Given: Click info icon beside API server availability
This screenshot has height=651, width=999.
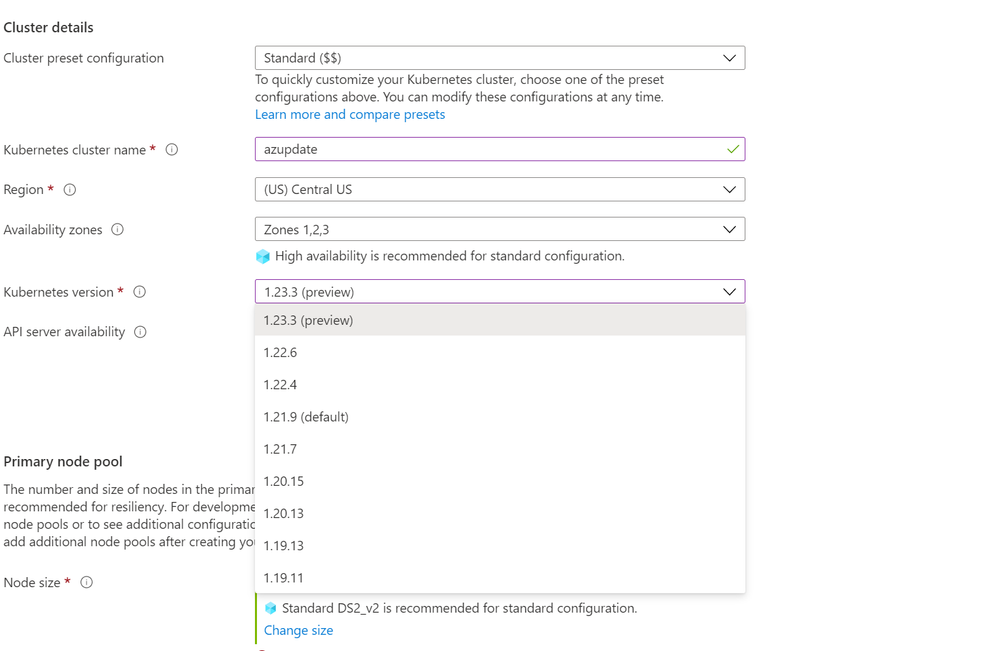Looking at the screenshot, I should click(x=141, y=332).
